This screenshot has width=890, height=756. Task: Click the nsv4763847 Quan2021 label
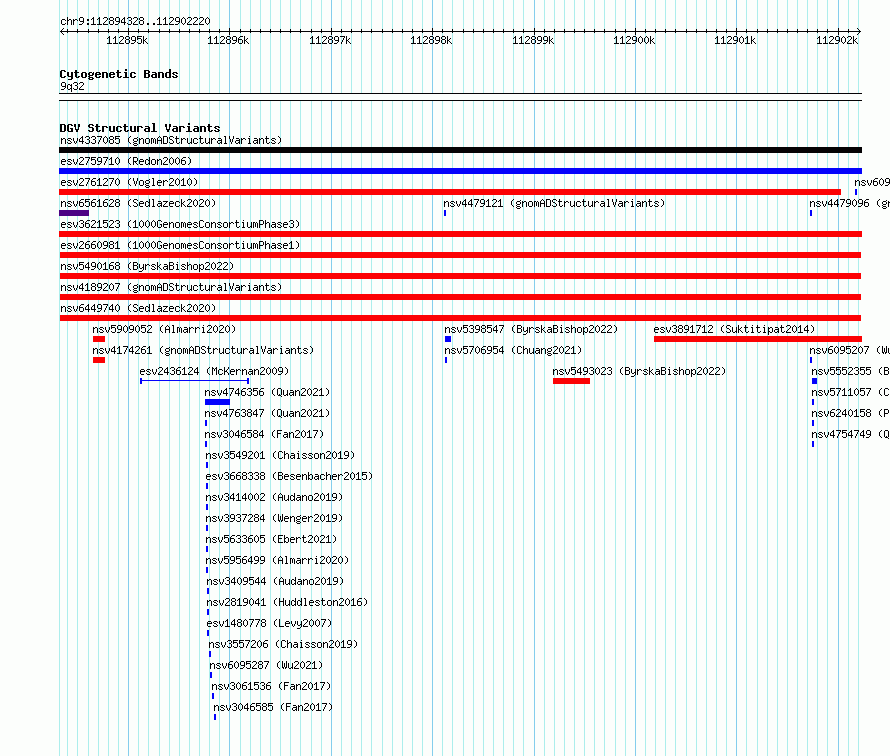(267, 413)
